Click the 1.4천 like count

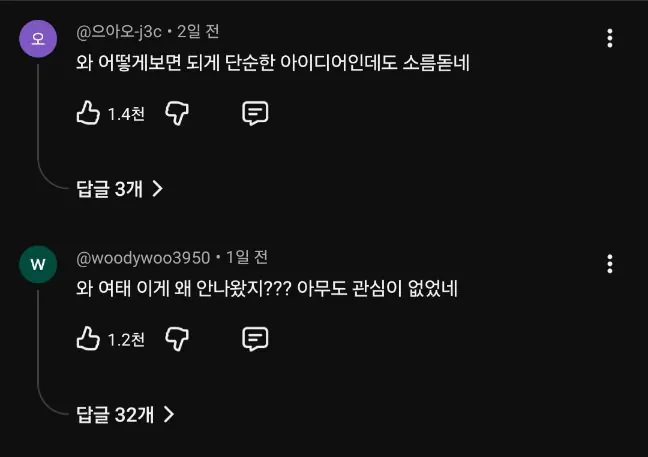click(126, 114)
